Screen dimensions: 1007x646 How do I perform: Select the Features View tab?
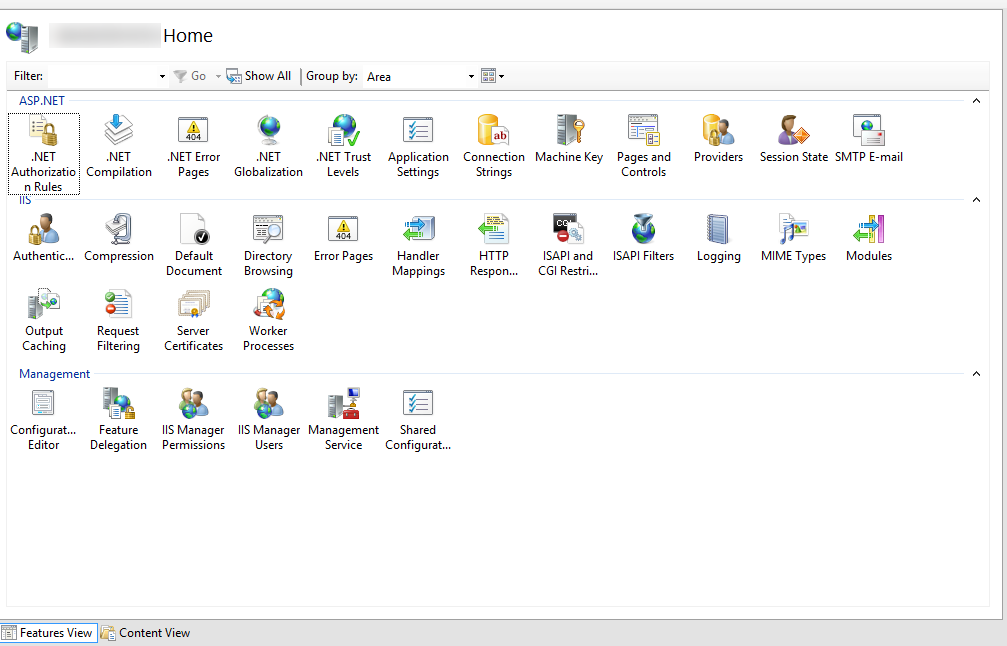point(49,632)
